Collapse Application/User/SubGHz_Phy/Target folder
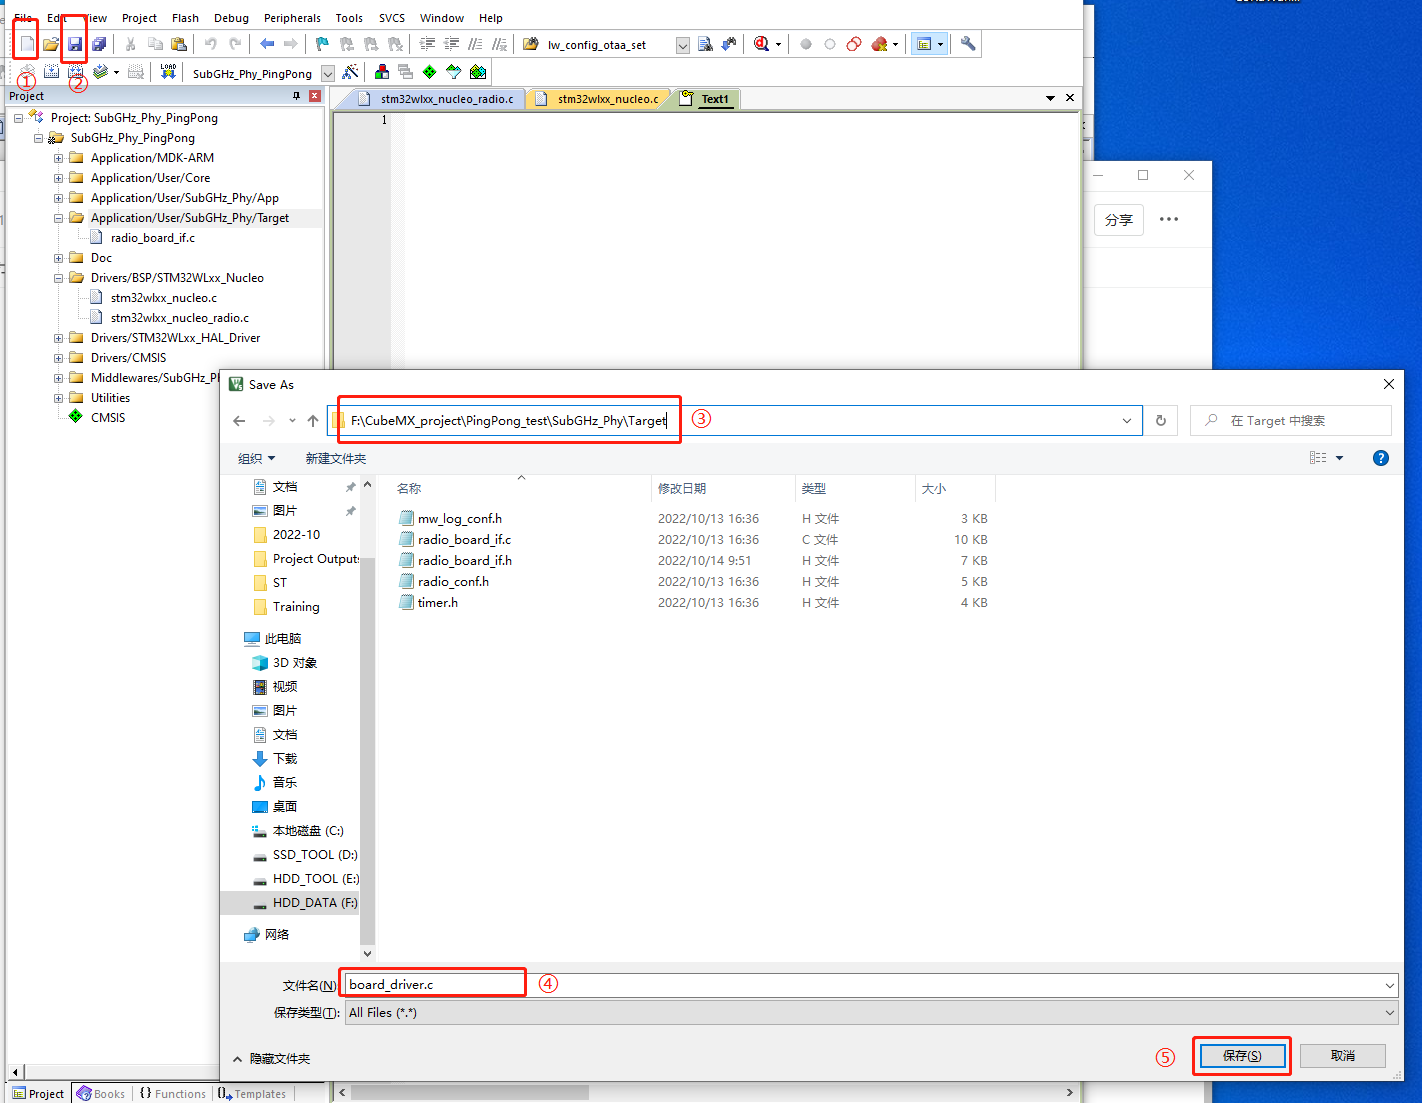 coord(58,218)
